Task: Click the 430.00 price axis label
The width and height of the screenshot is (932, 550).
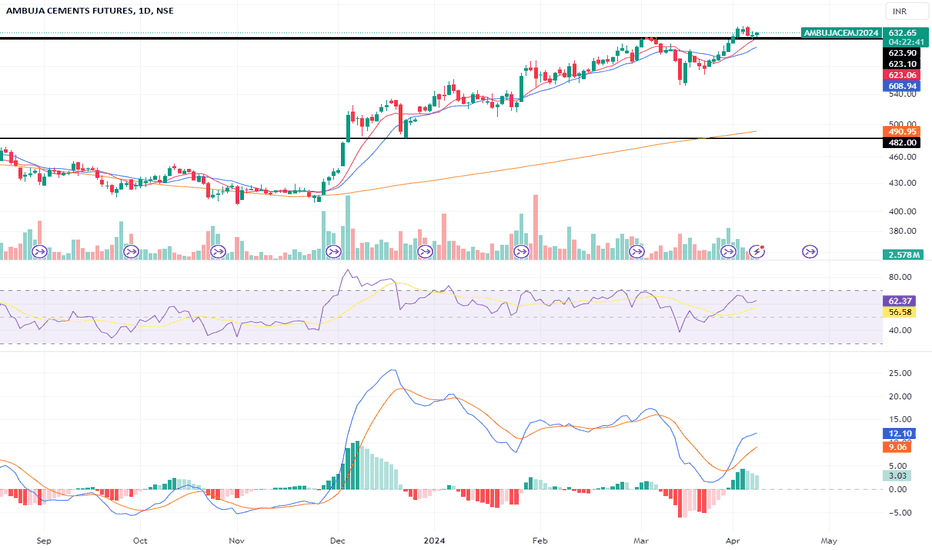Action: click(x=902, y=183)
